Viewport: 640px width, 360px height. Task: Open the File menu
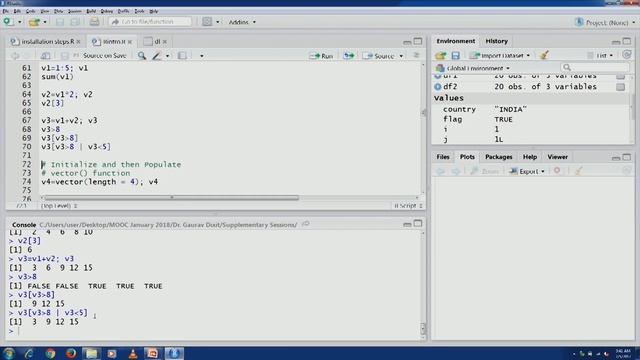pyautogui.click(x=5, y=11)
